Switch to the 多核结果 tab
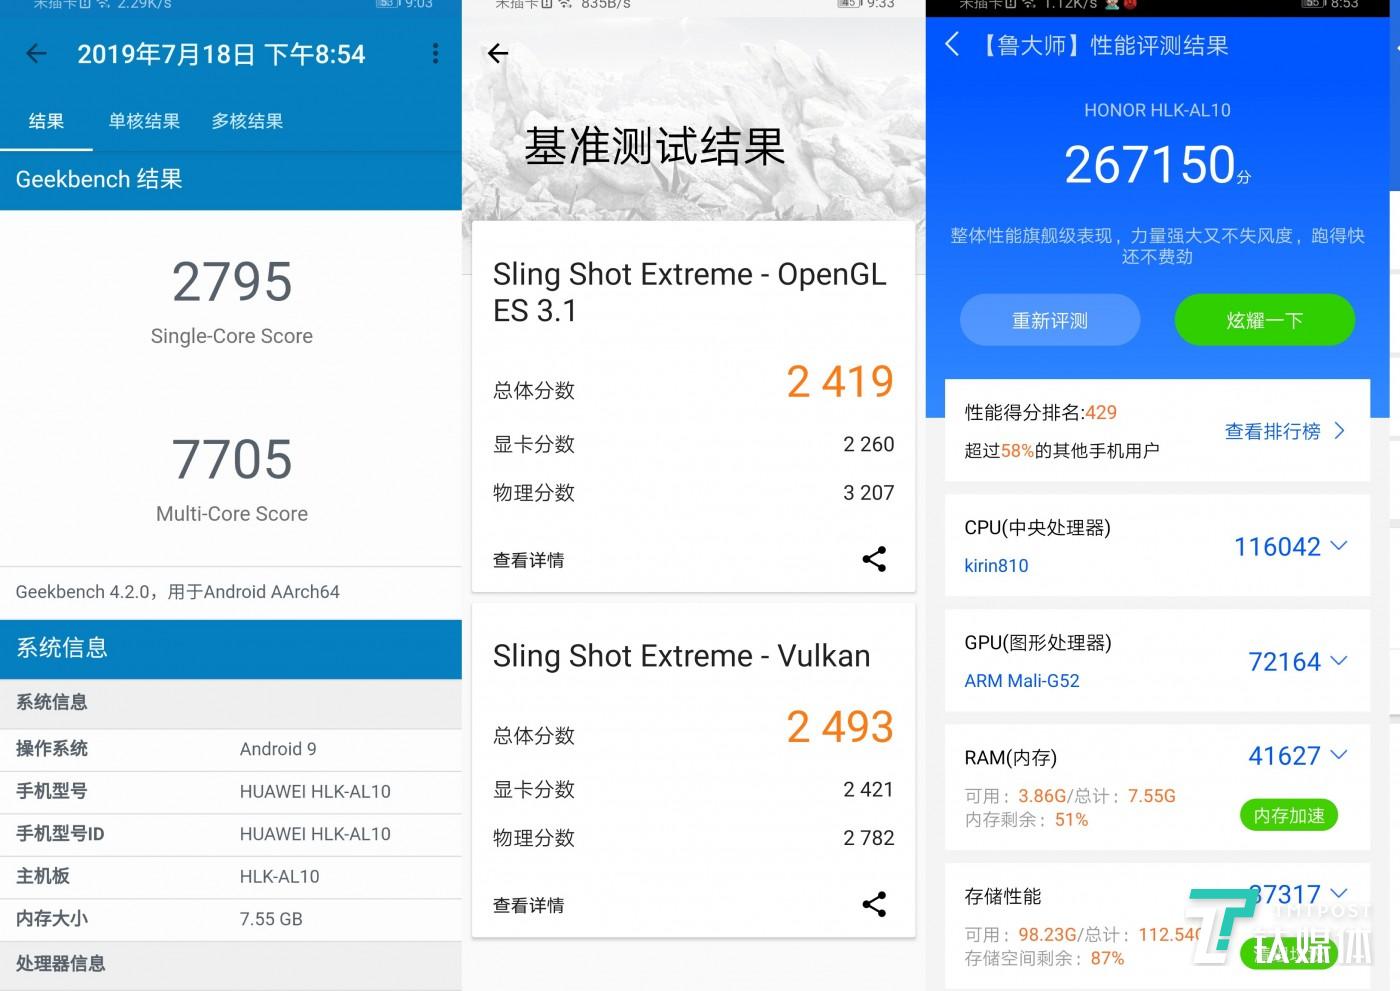The image size is (1400, 991). [246, 121]
